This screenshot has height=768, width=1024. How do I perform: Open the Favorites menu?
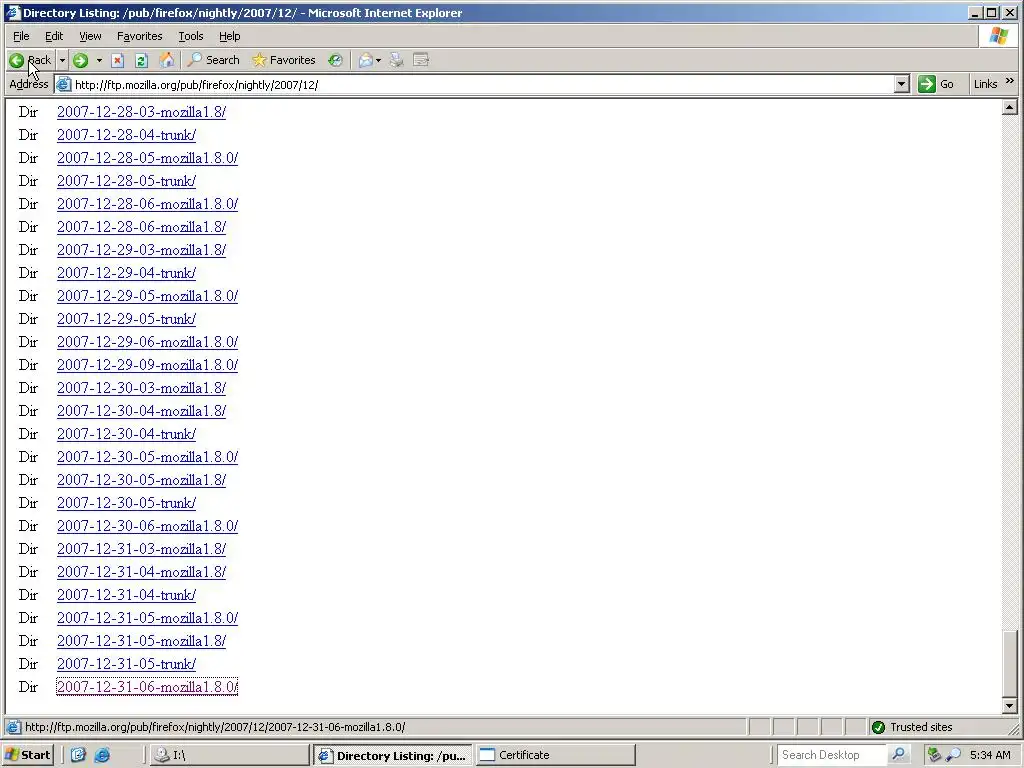pos(140,36)
